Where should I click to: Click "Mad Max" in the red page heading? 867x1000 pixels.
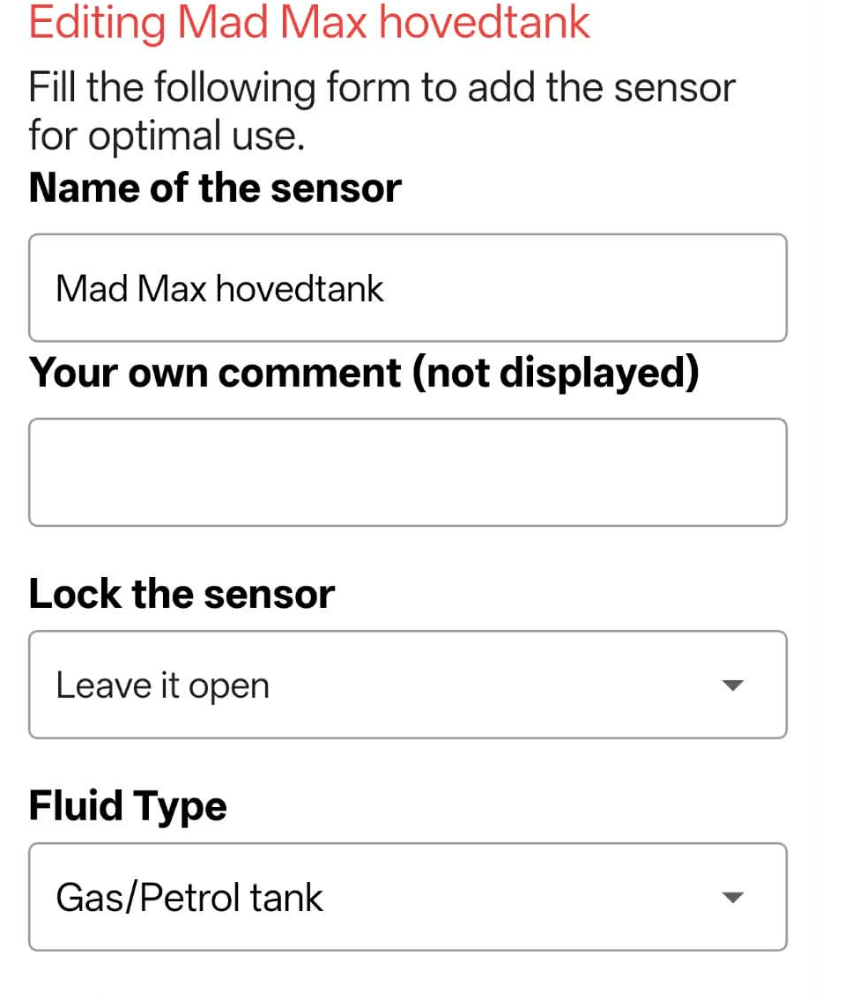point(273,22)
